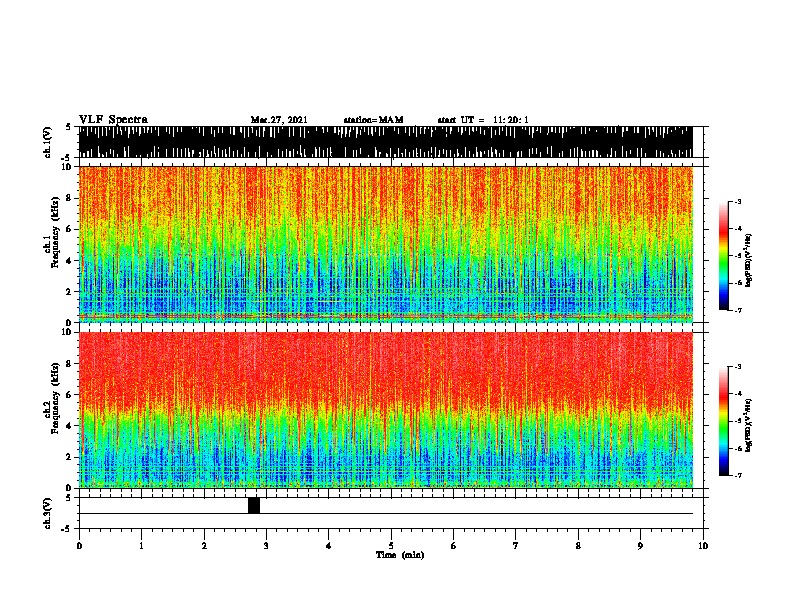
Task: Click time axis tick label 4
Action: point(329,545)
